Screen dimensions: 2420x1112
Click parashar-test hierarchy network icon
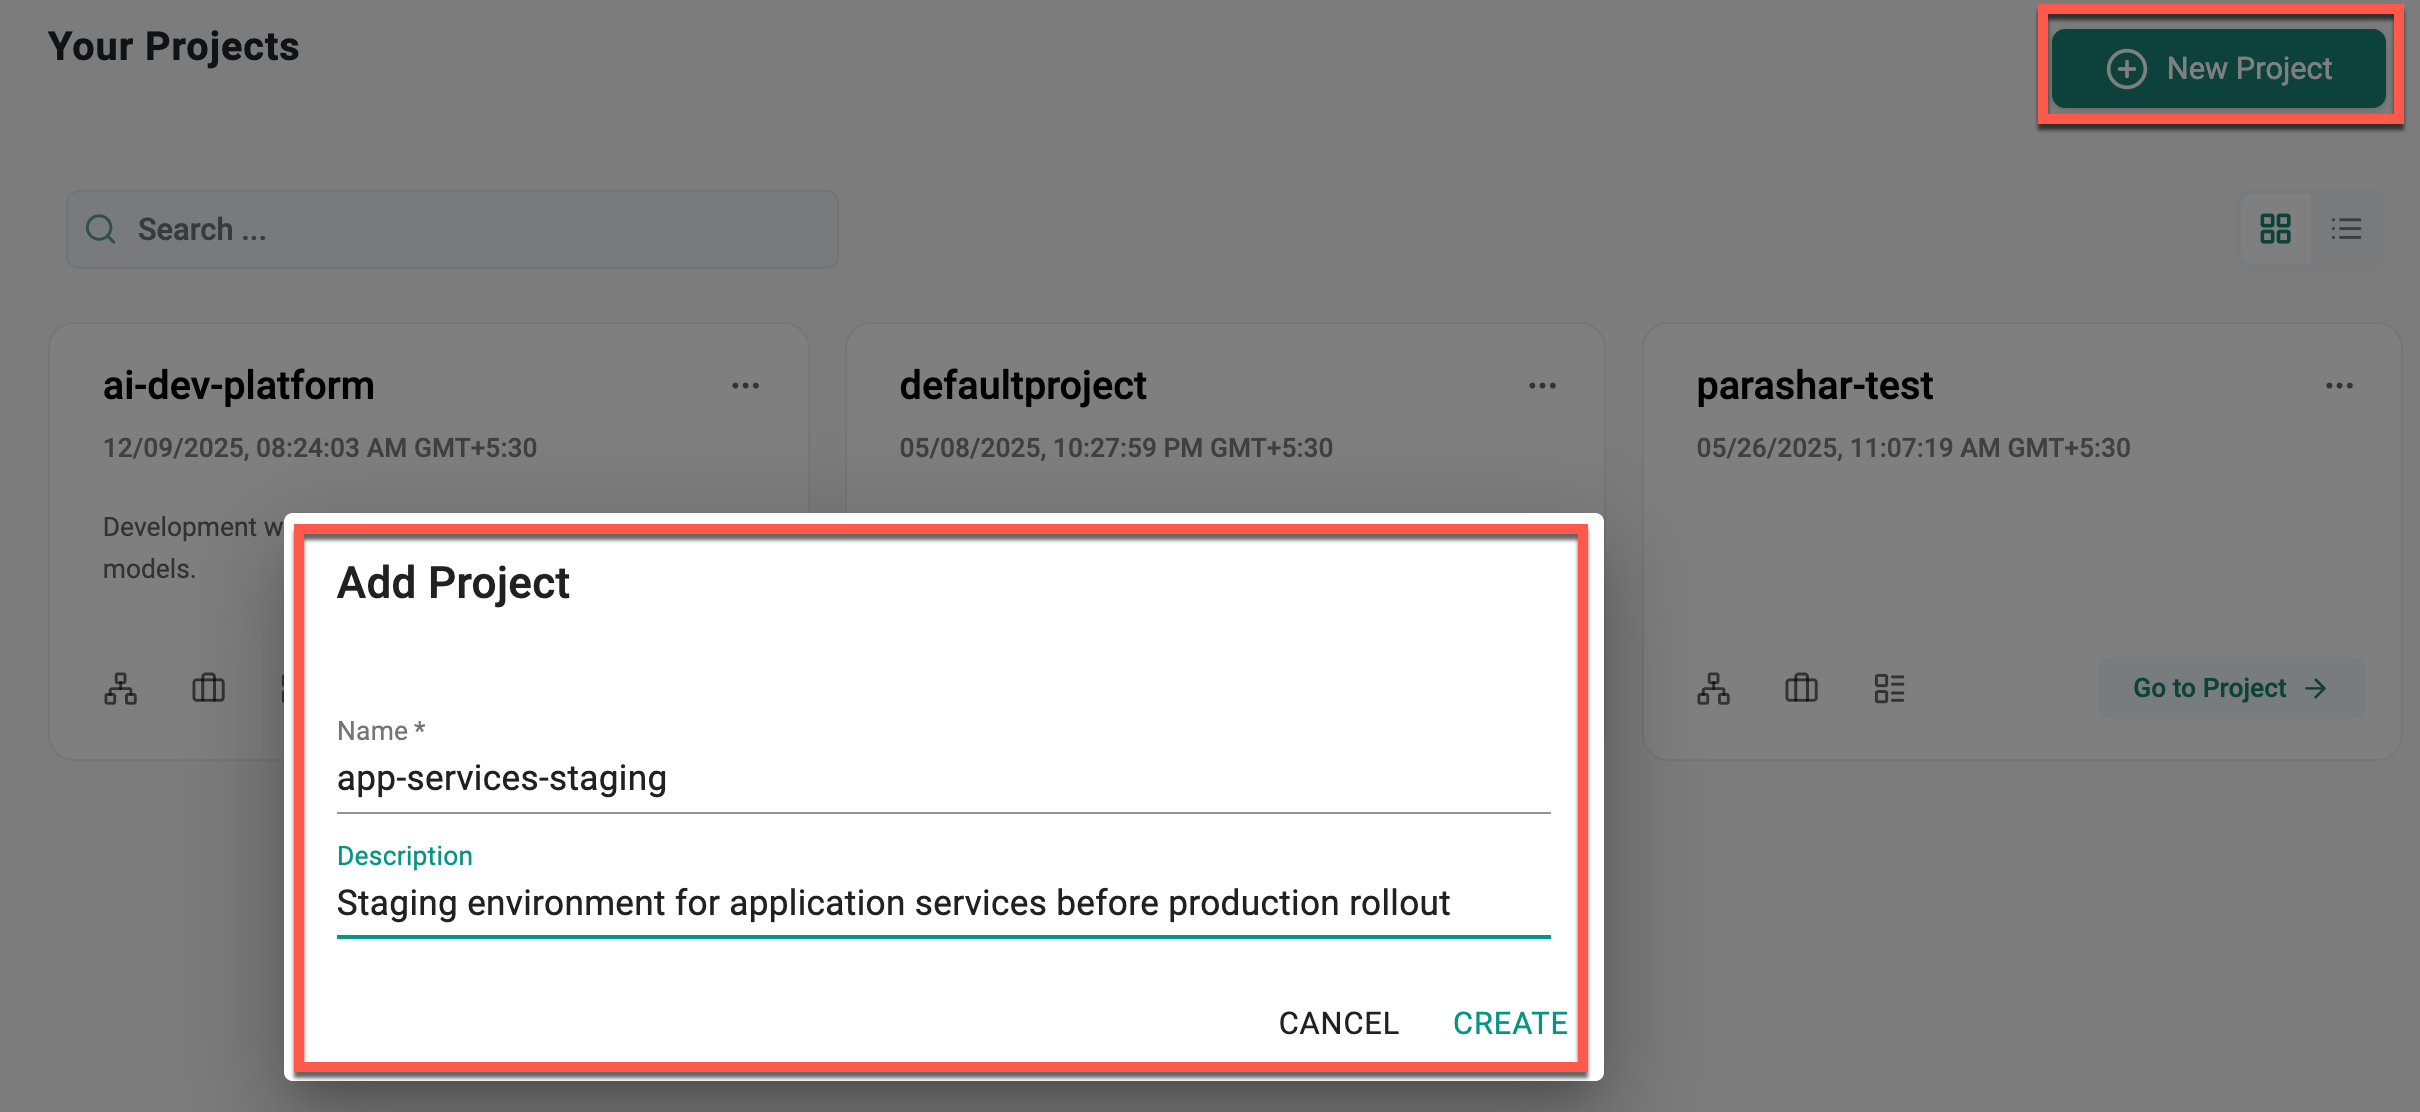(x=1713, y=688)
